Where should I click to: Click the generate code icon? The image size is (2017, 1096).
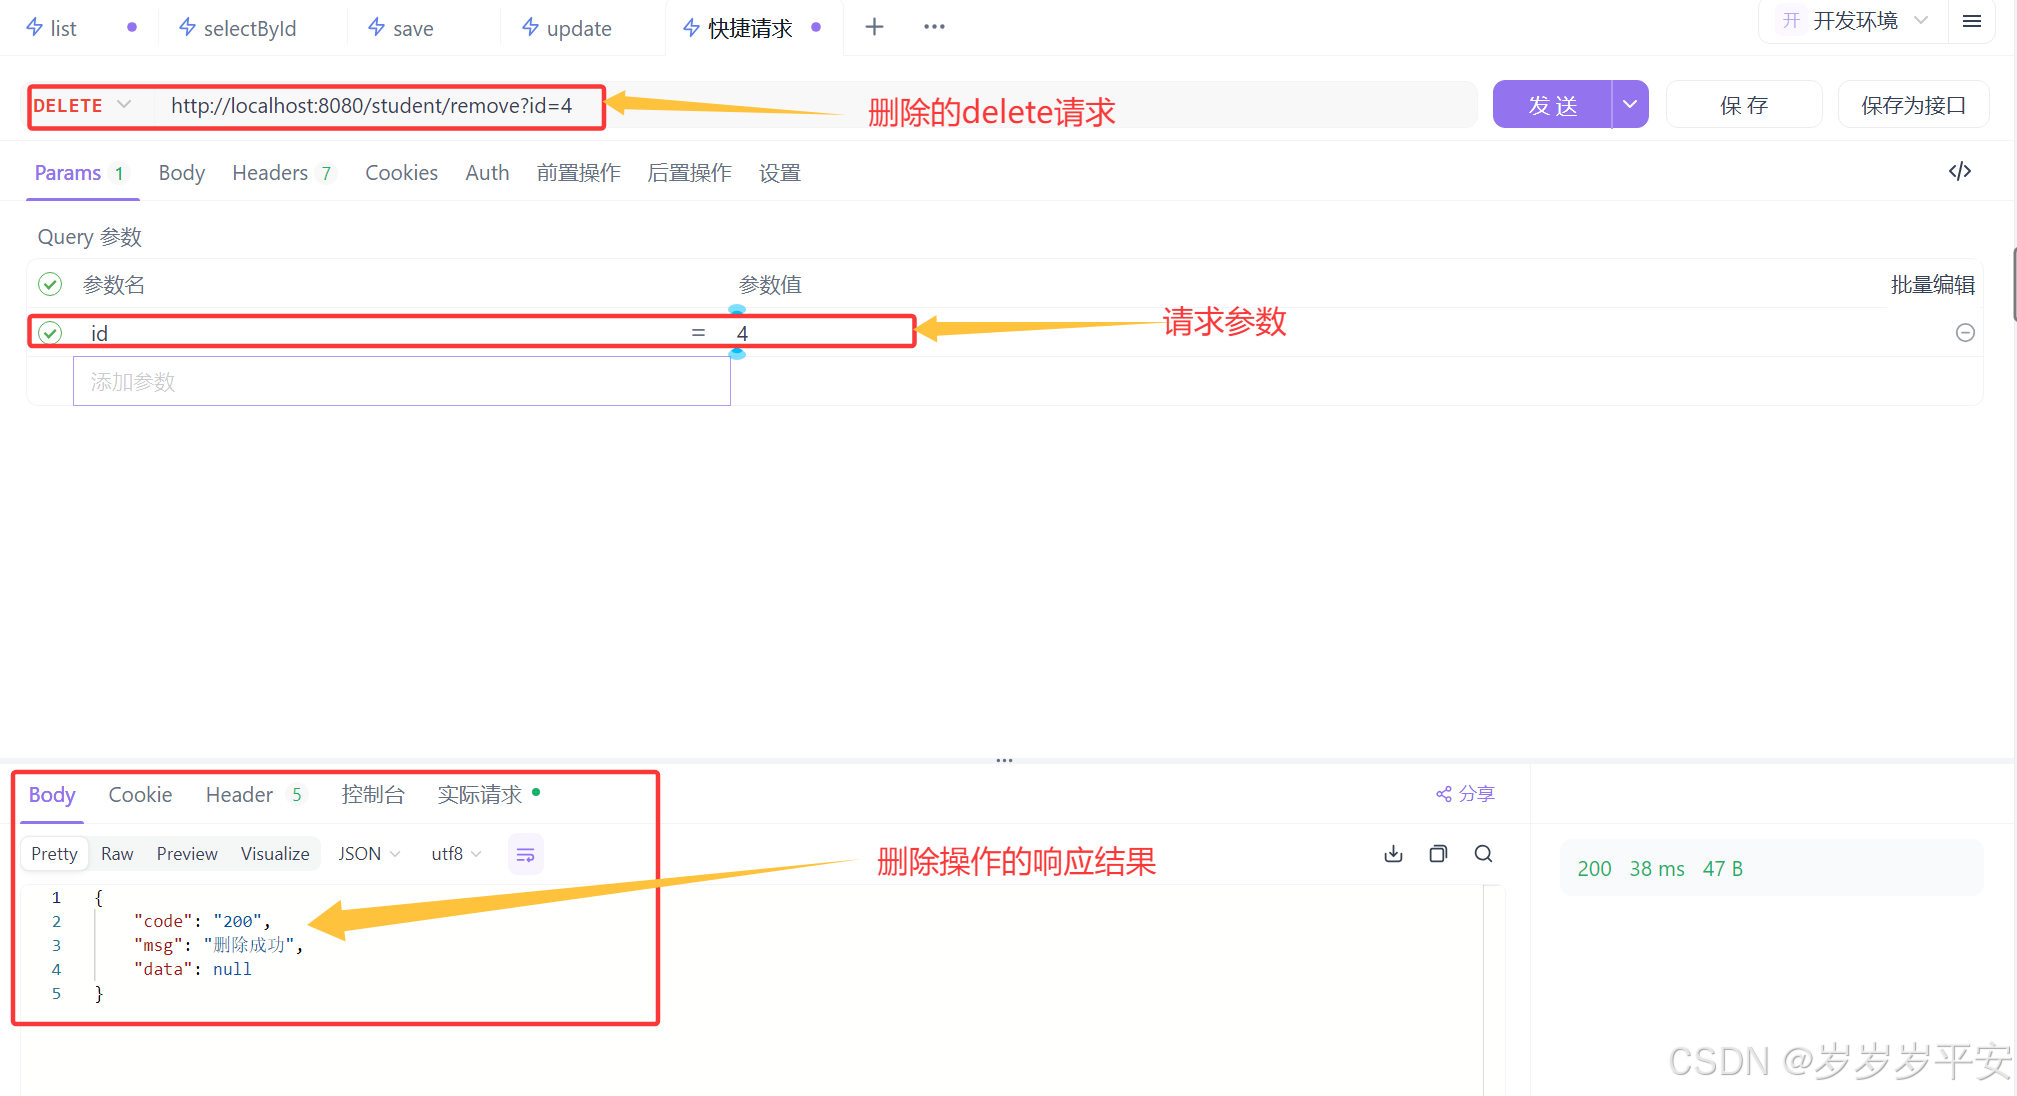click(1959, 171)
